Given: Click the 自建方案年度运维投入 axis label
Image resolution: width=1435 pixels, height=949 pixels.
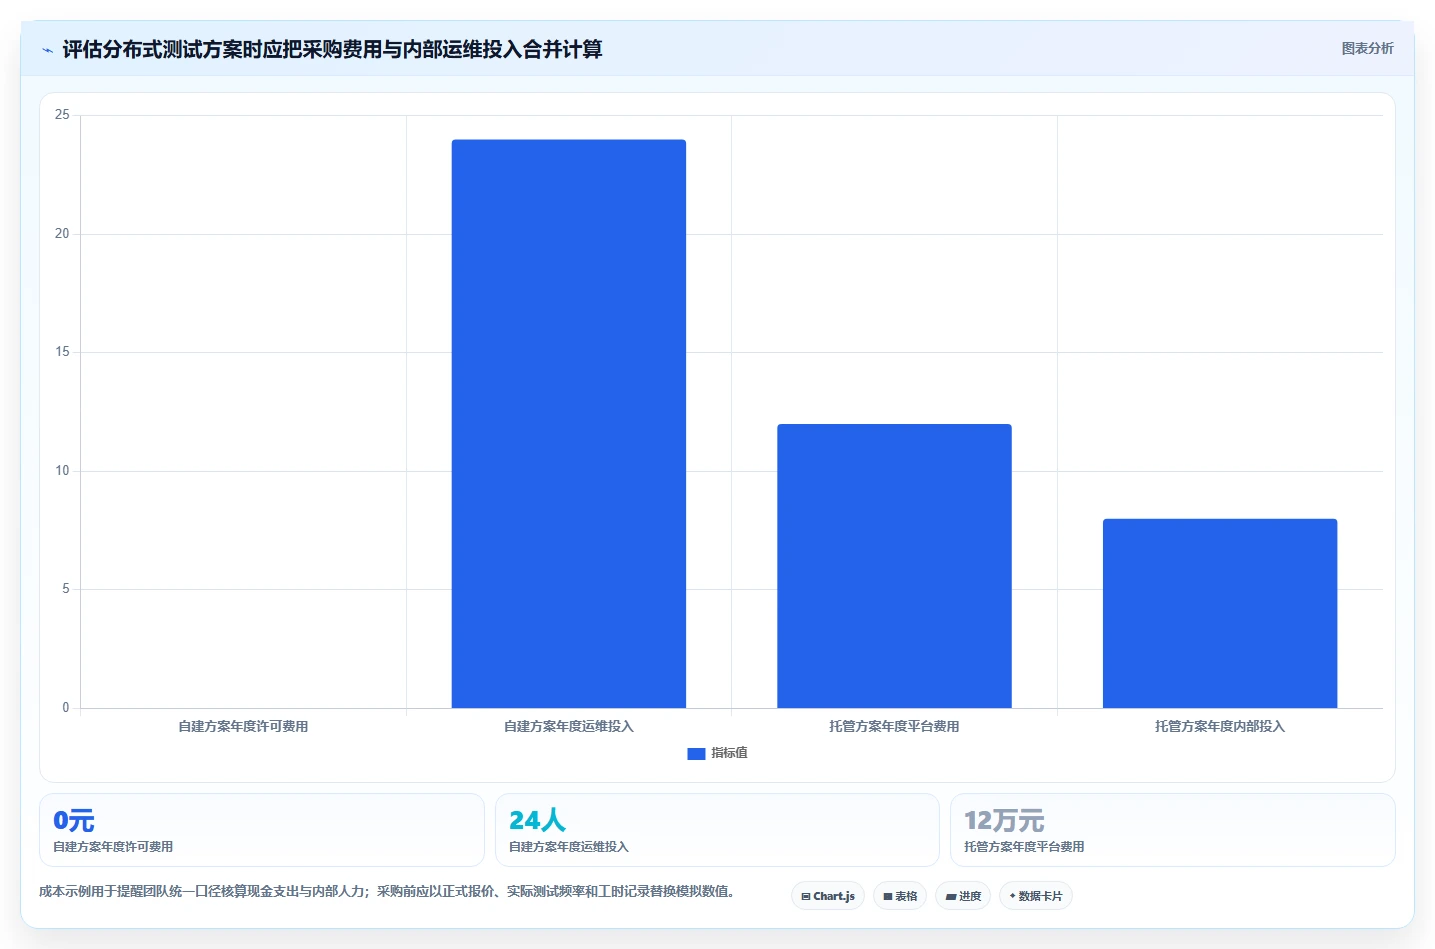Looking at the screenshot, I should click(x=569, y=726).
